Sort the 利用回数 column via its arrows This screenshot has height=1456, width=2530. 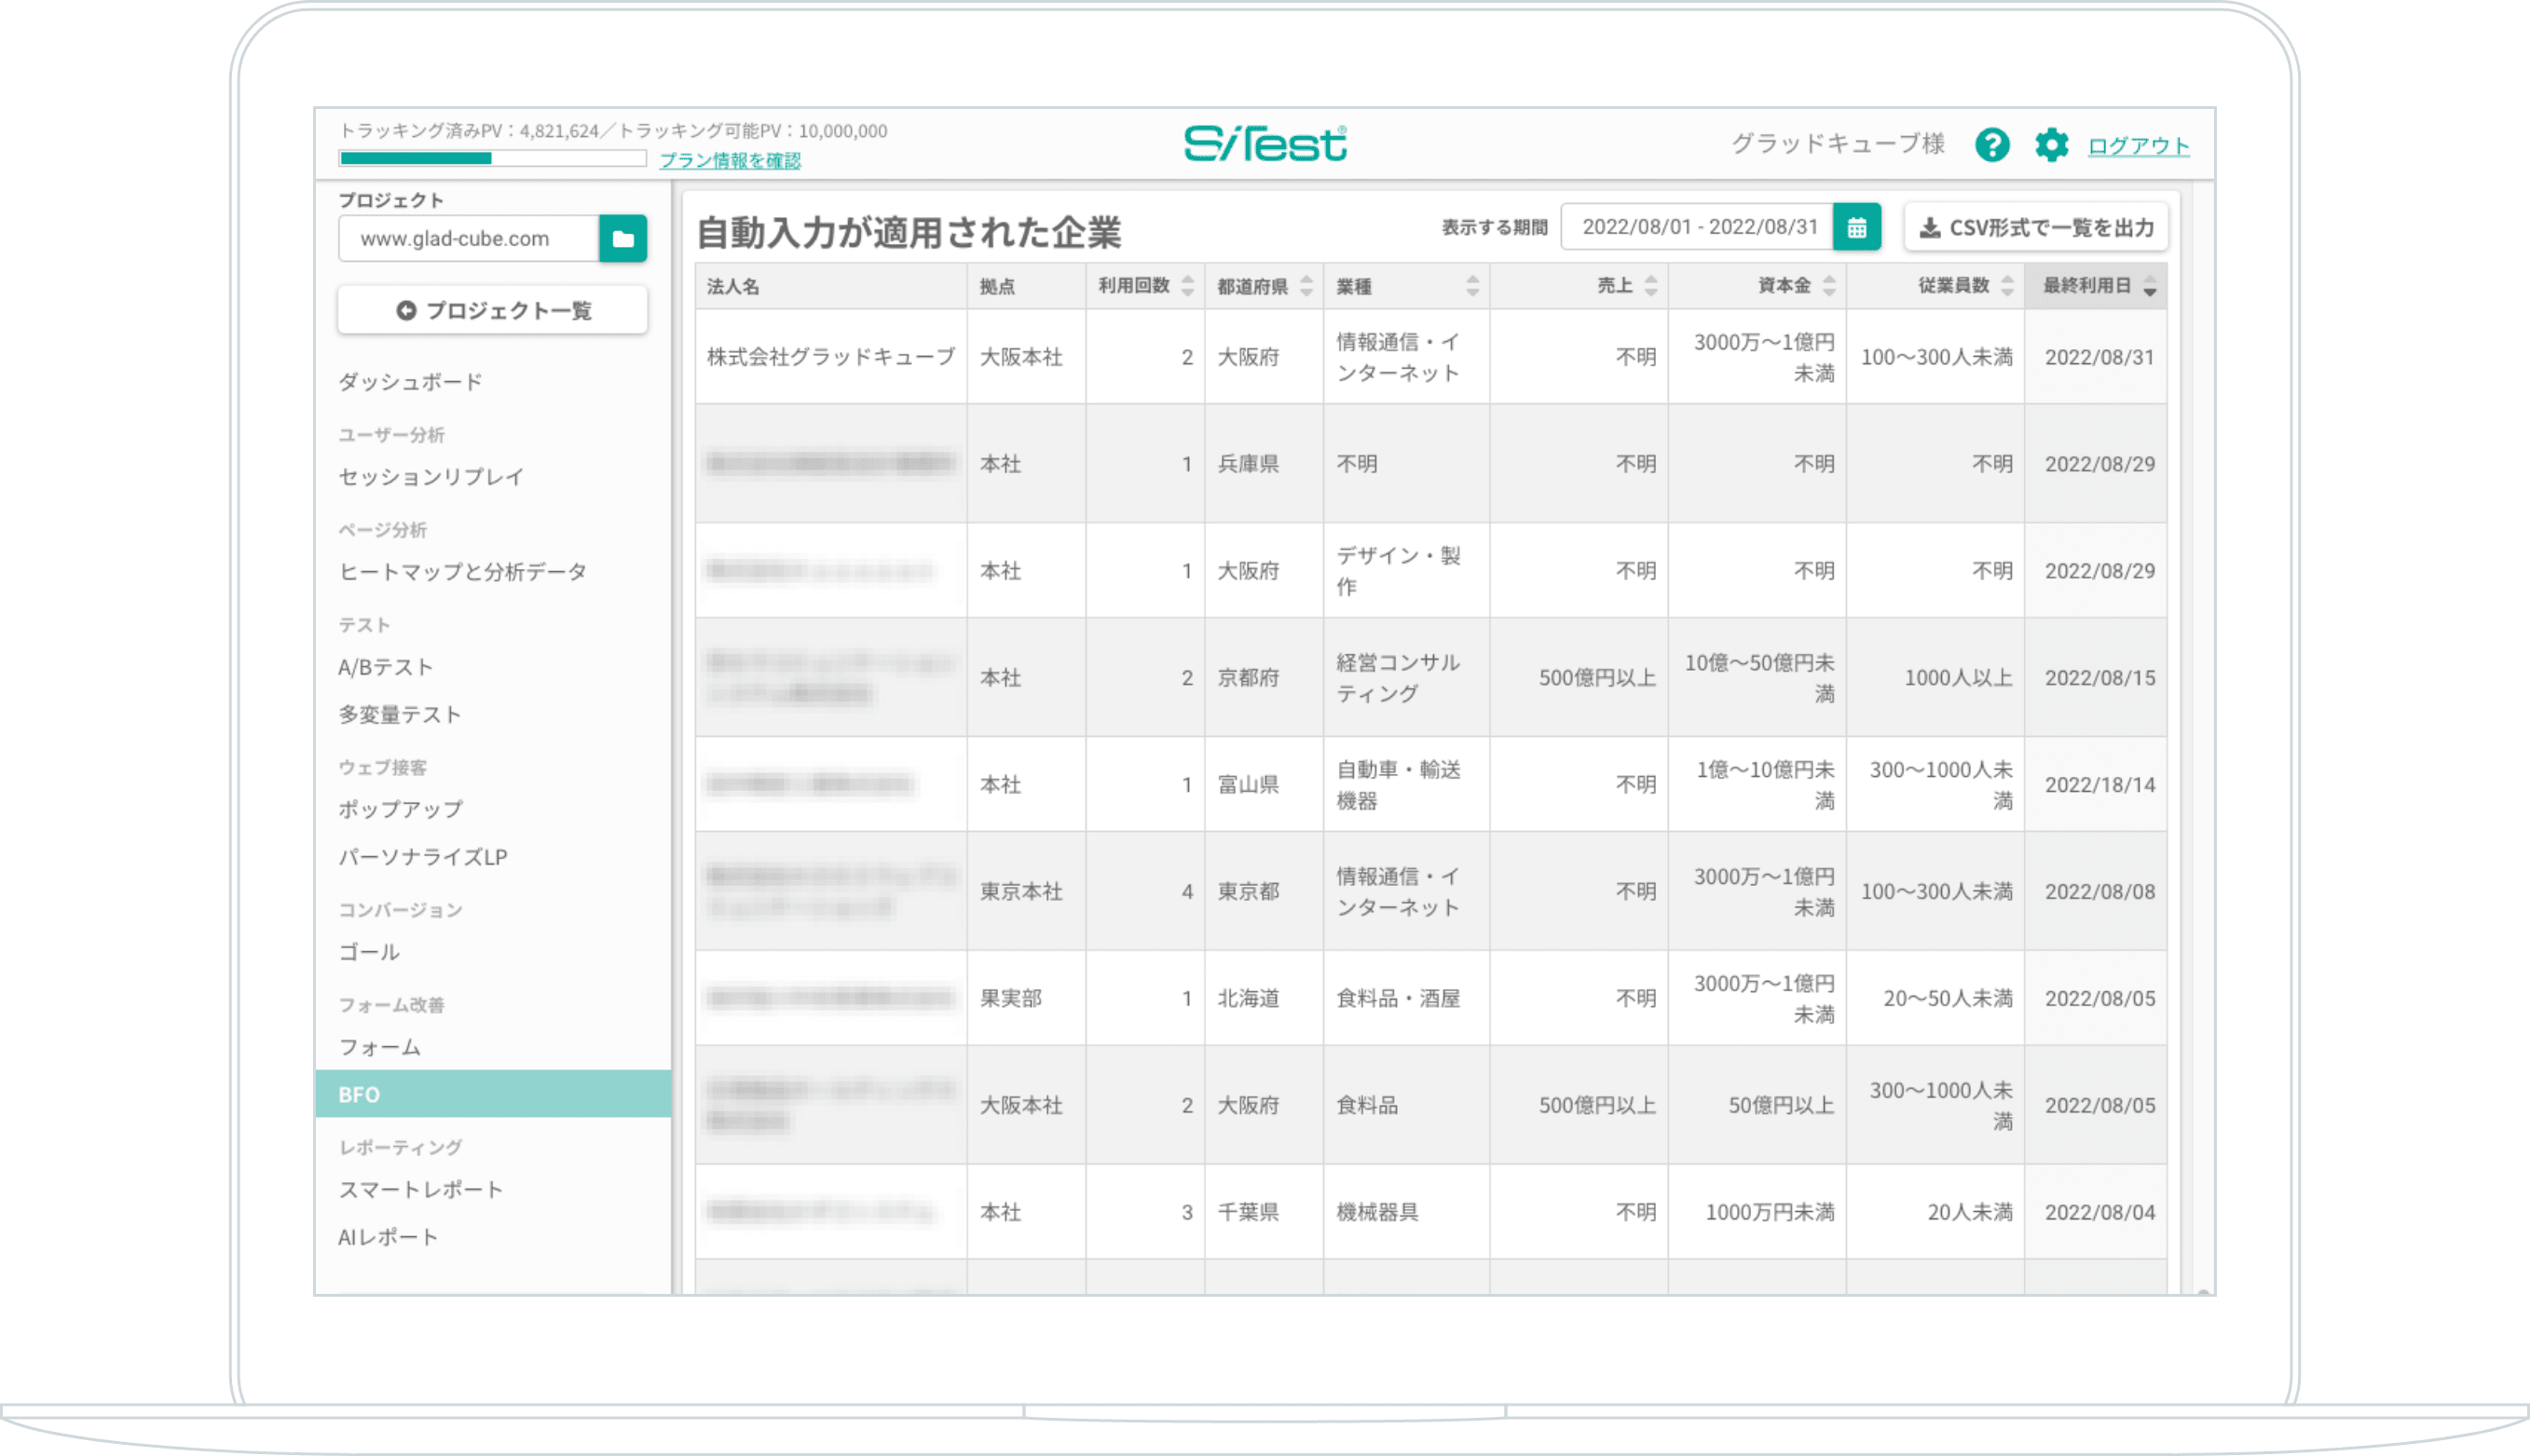pos(1187,287)
